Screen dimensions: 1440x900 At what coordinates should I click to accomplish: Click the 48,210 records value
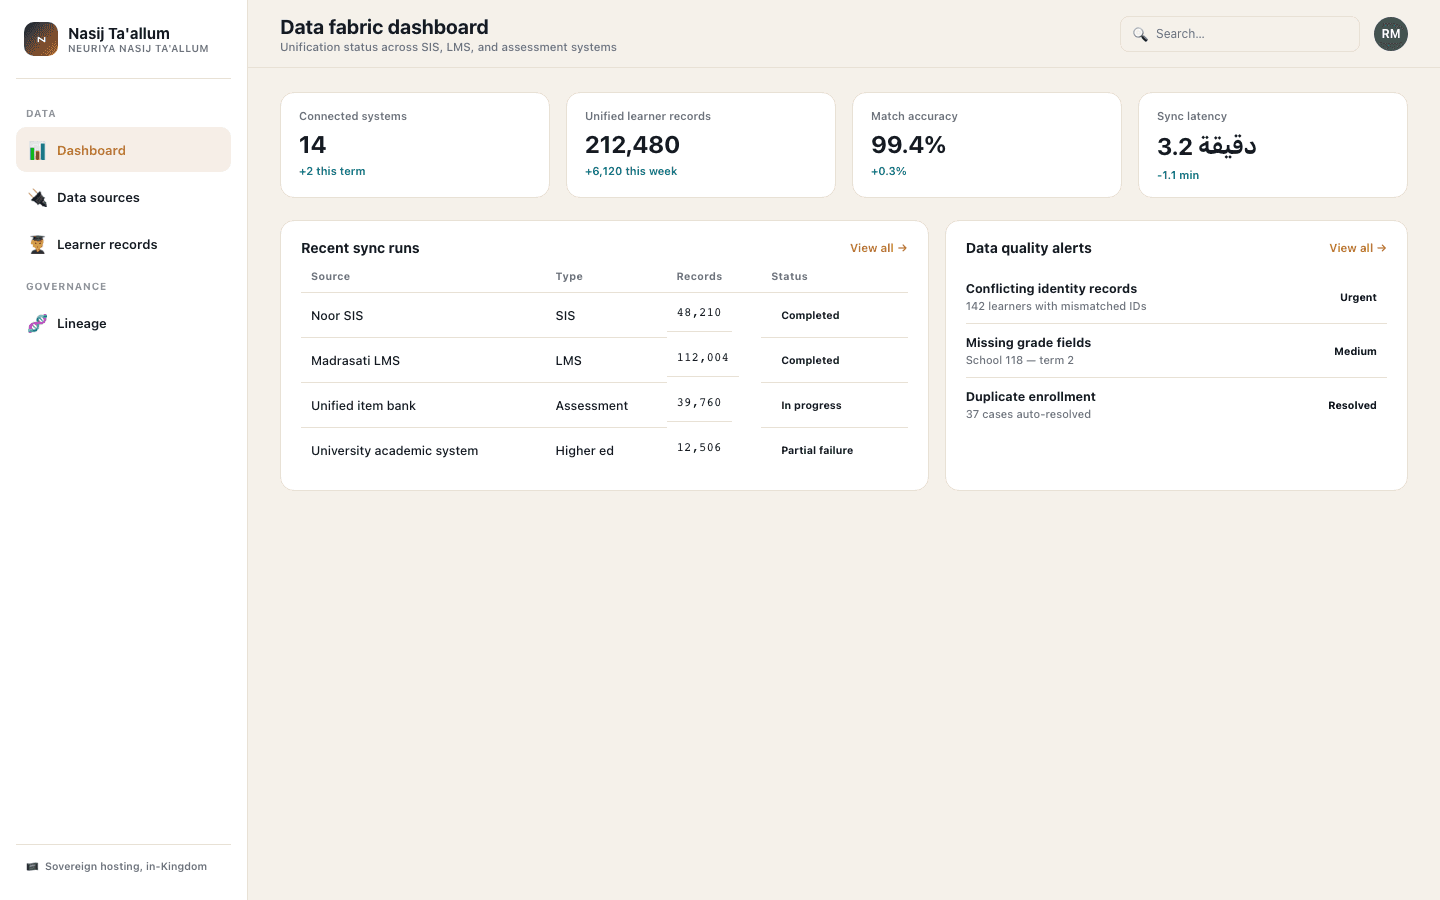coord(699,313)
